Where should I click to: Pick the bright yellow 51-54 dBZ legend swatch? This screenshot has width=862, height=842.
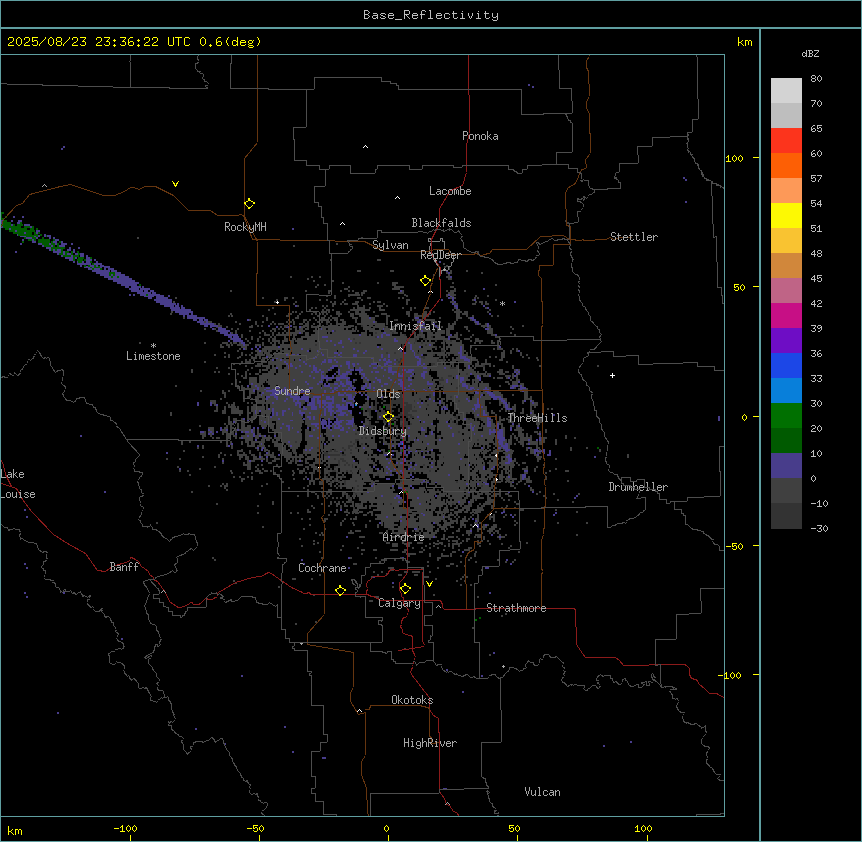click(x=786, y=215)
